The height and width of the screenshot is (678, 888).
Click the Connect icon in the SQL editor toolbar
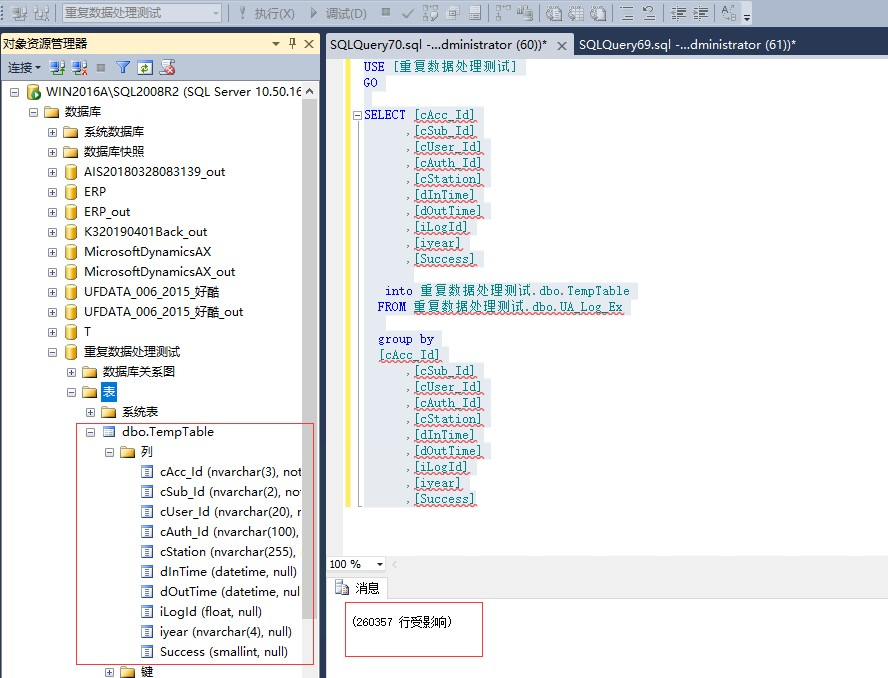[x=20, y=12]
